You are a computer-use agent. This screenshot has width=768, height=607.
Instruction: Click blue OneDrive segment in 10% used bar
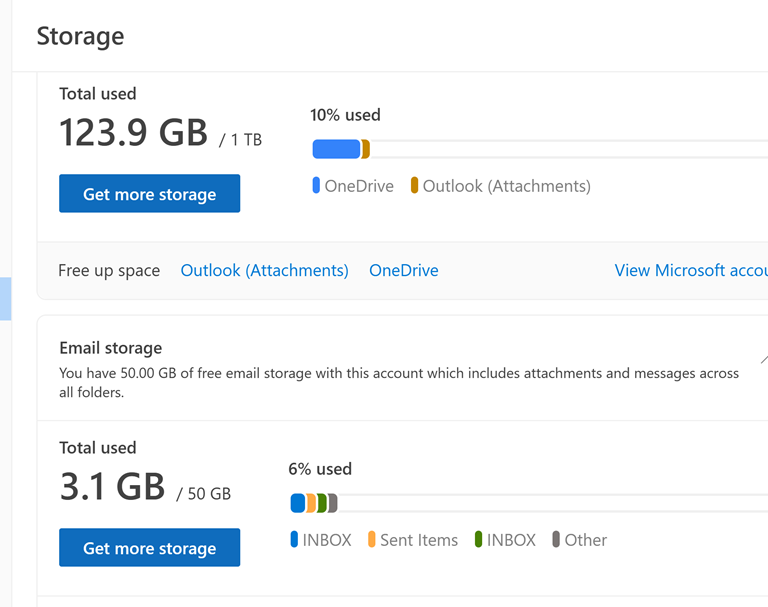[336, 150]
